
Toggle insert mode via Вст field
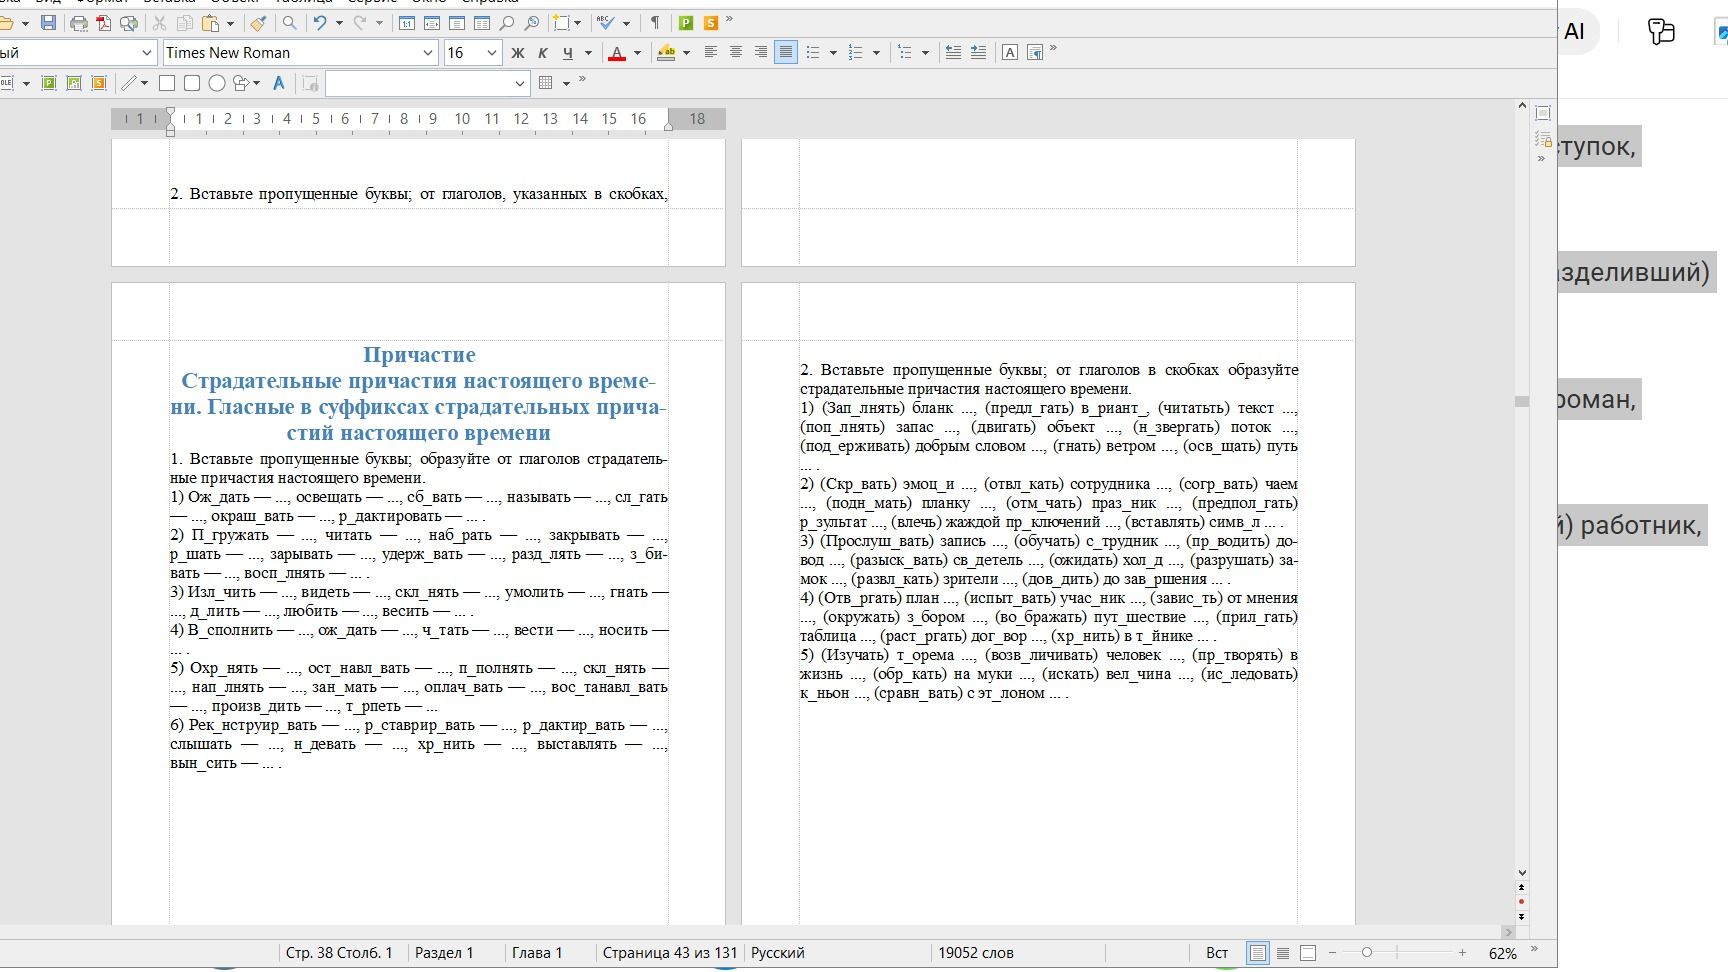(1217, 953)
